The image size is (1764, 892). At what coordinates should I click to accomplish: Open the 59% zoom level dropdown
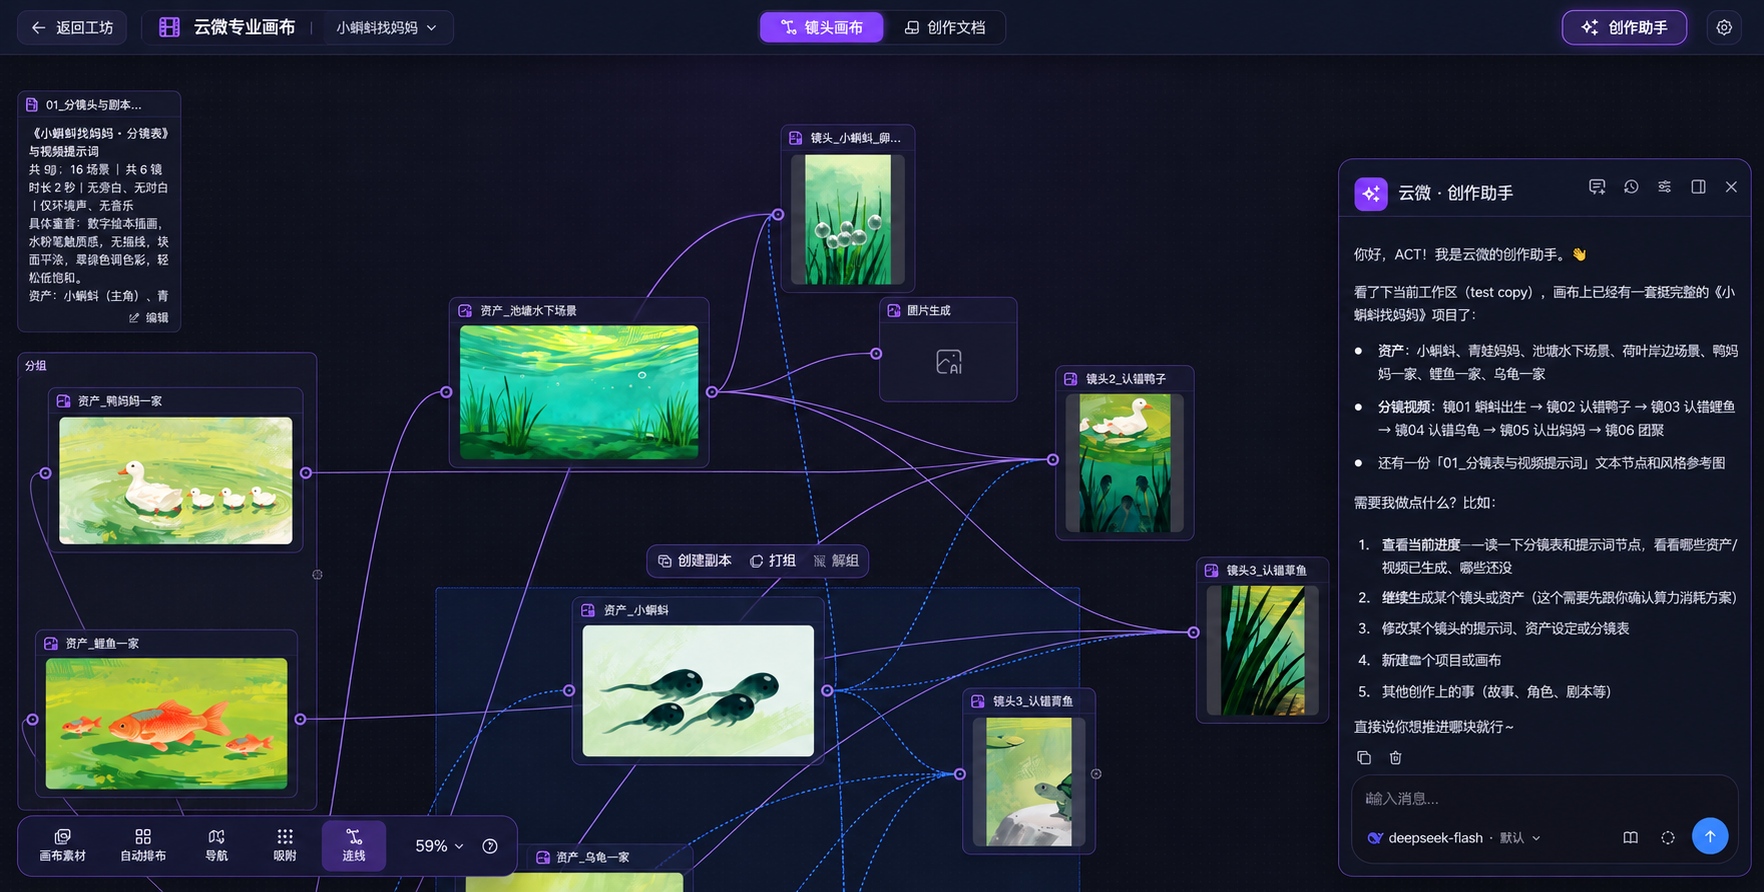(x=439, y=846)
